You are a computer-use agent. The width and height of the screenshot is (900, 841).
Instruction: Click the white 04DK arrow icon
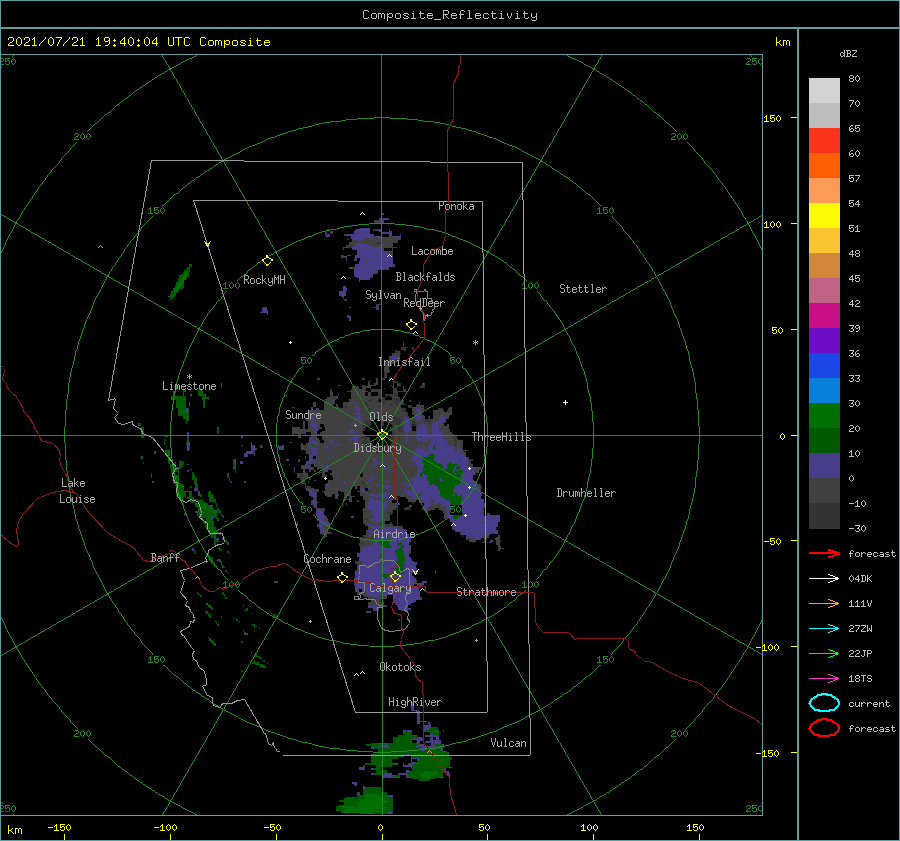[824, 579]
